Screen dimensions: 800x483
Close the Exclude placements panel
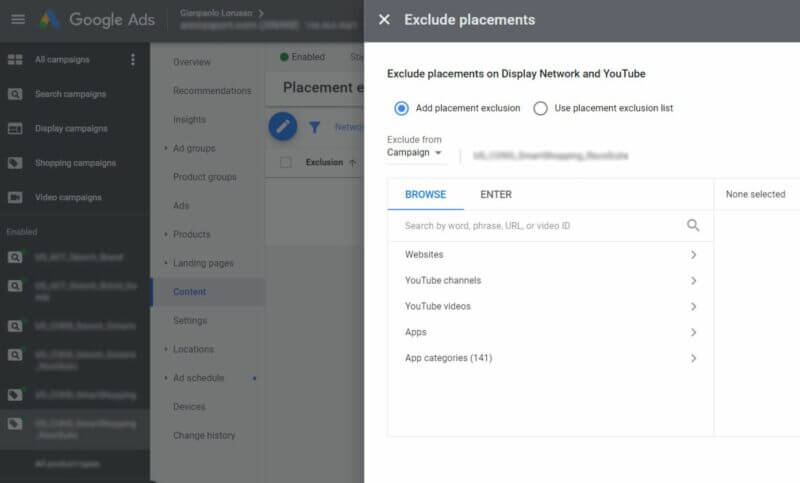click(384, 19)
